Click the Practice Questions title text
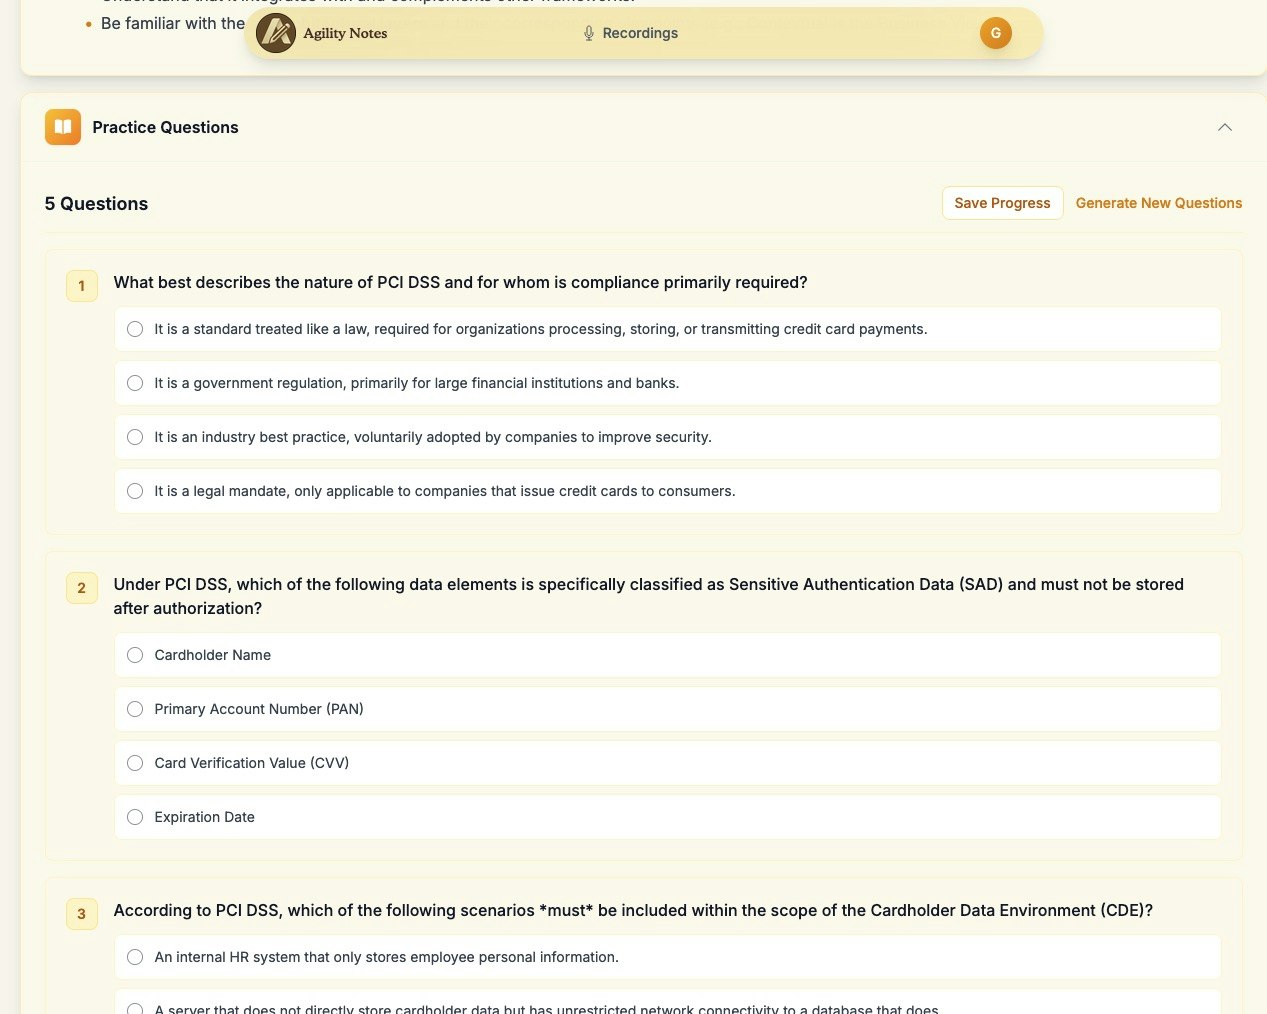This screenshot has width=1267, height=1014. pyautogui.click(x=165, y=127)
